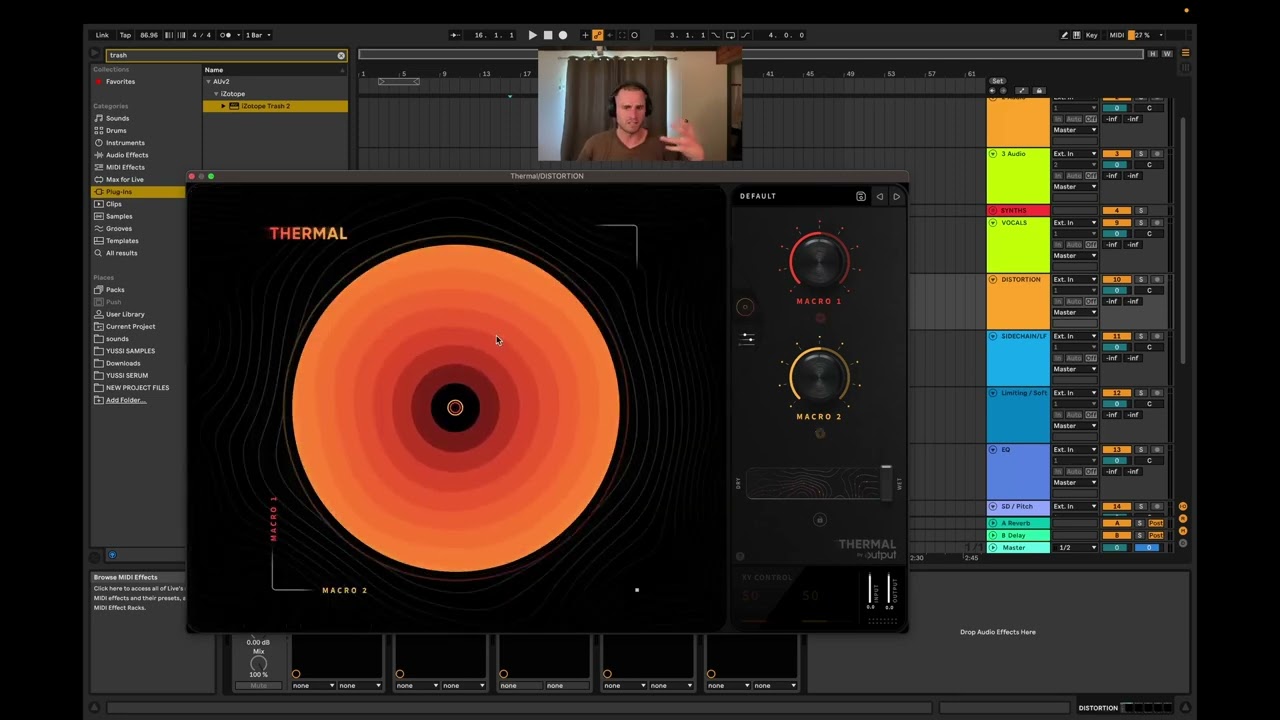Screen dimensions: 1280x720
Task: Click the Thermal XY pad center puck
Action: tap(455, 407)
